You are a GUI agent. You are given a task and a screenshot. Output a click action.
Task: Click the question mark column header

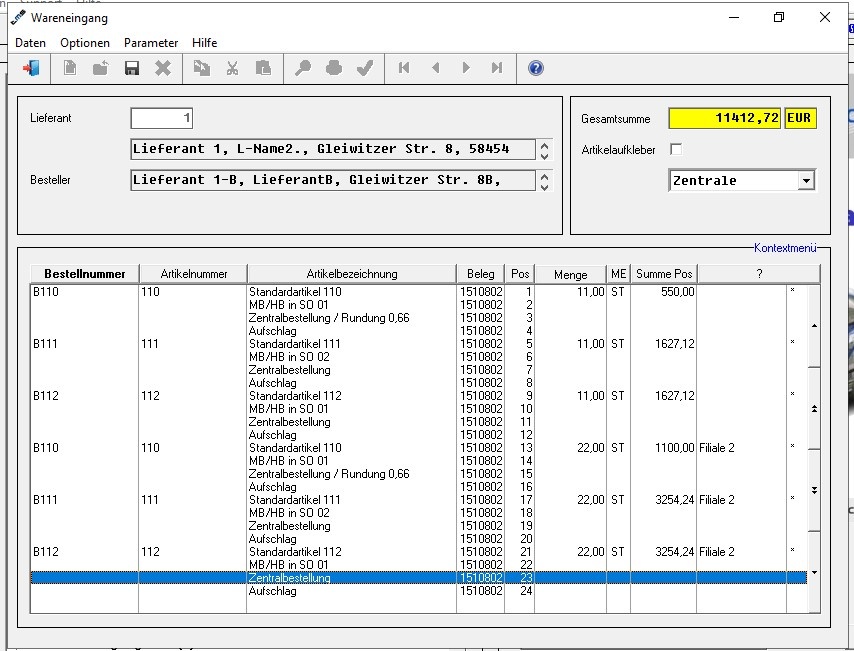[x=759, y=274]
